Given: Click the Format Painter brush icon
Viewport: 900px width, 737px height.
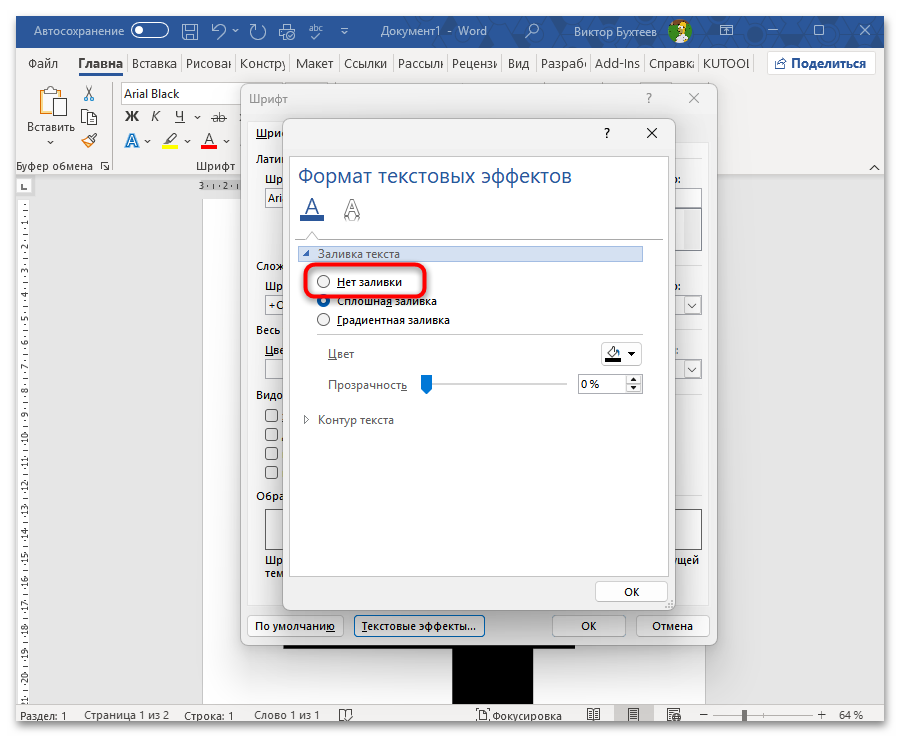Looking at the screenshot, I should click(89, 140).
